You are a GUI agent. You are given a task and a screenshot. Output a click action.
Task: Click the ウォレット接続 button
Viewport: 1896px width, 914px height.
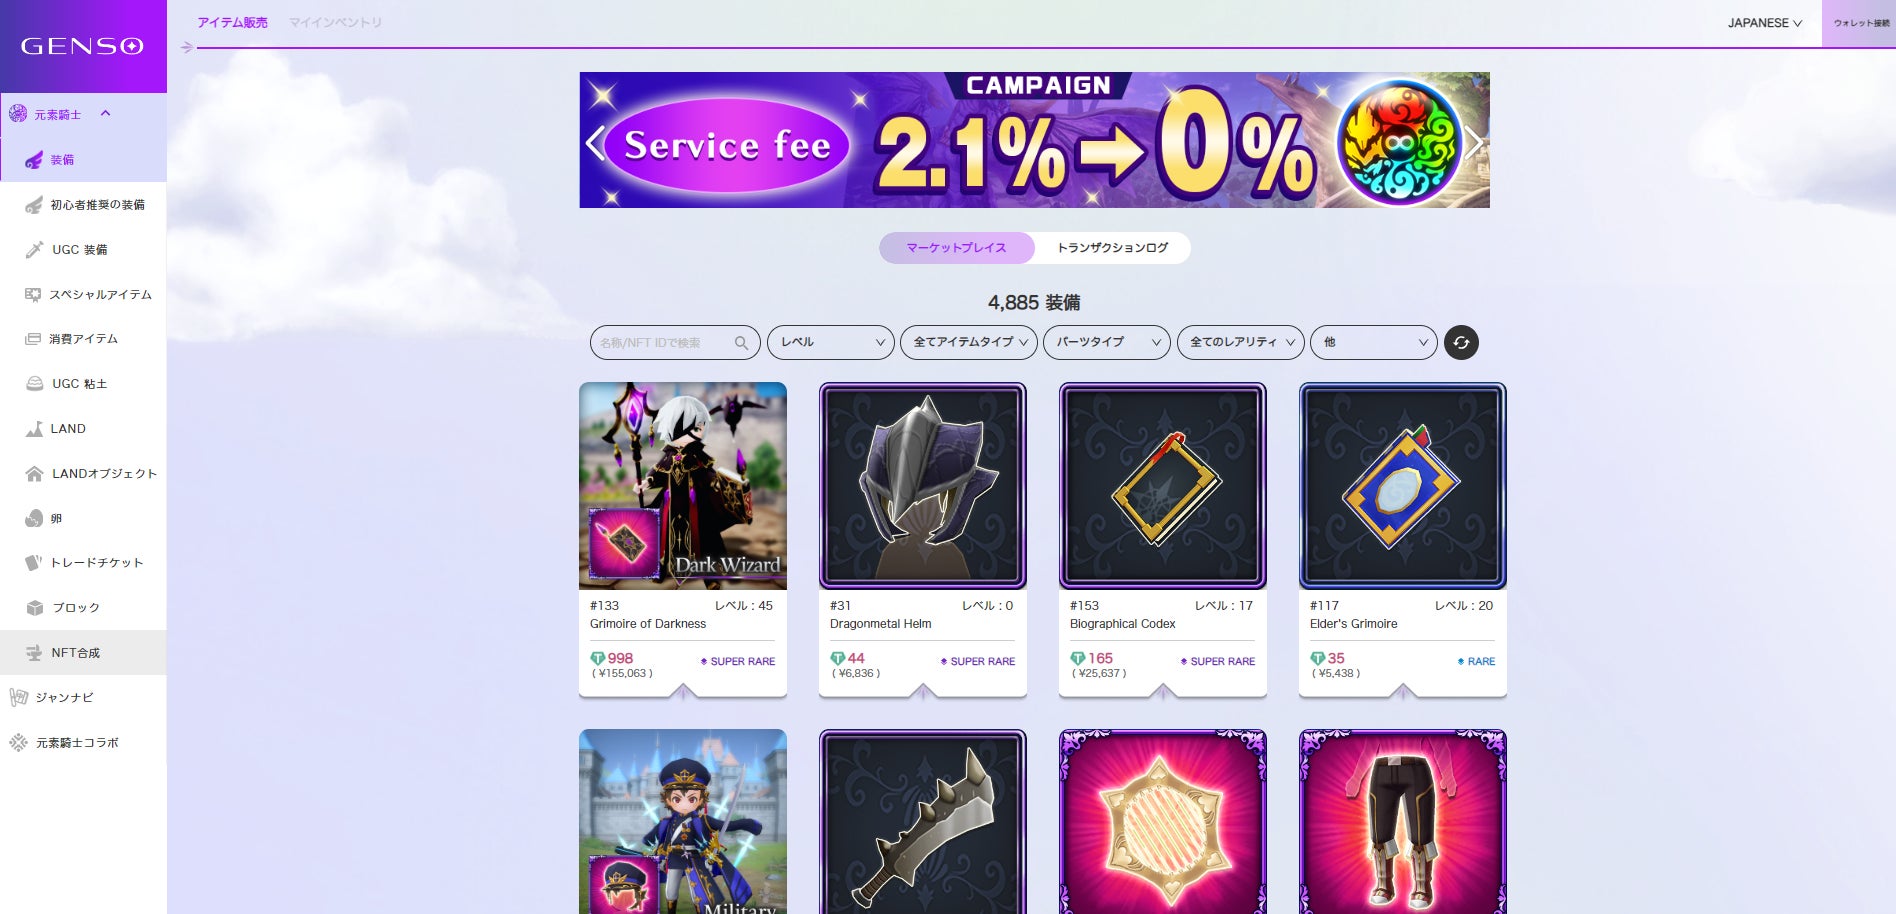[1860, 23]
